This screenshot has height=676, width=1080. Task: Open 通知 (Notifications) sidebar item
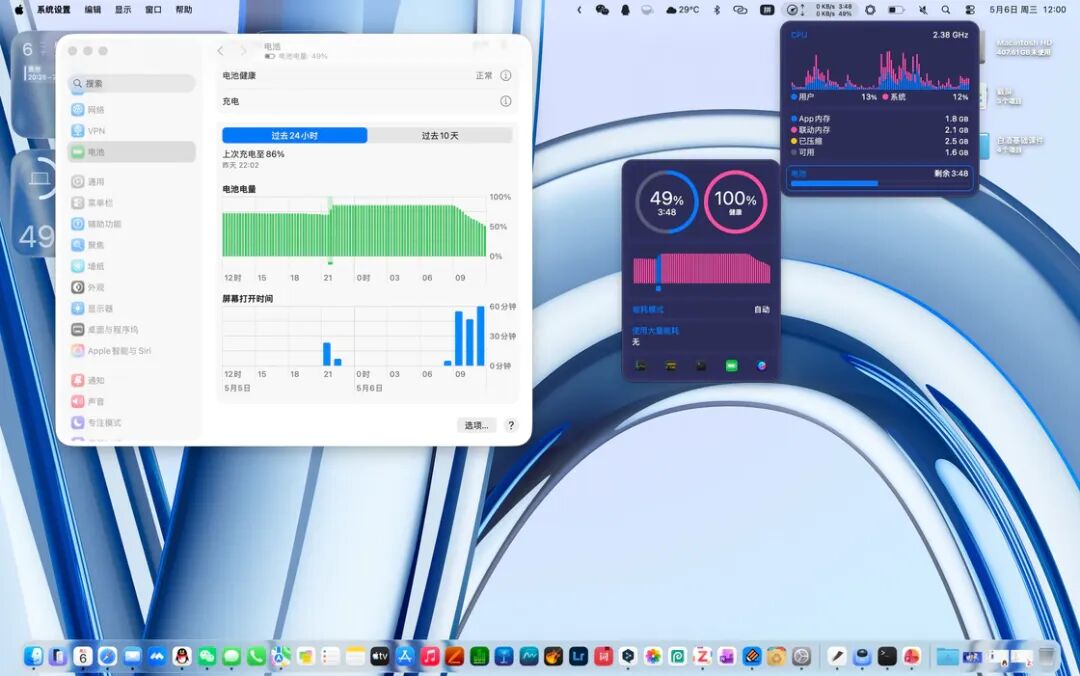click(131, 380)
